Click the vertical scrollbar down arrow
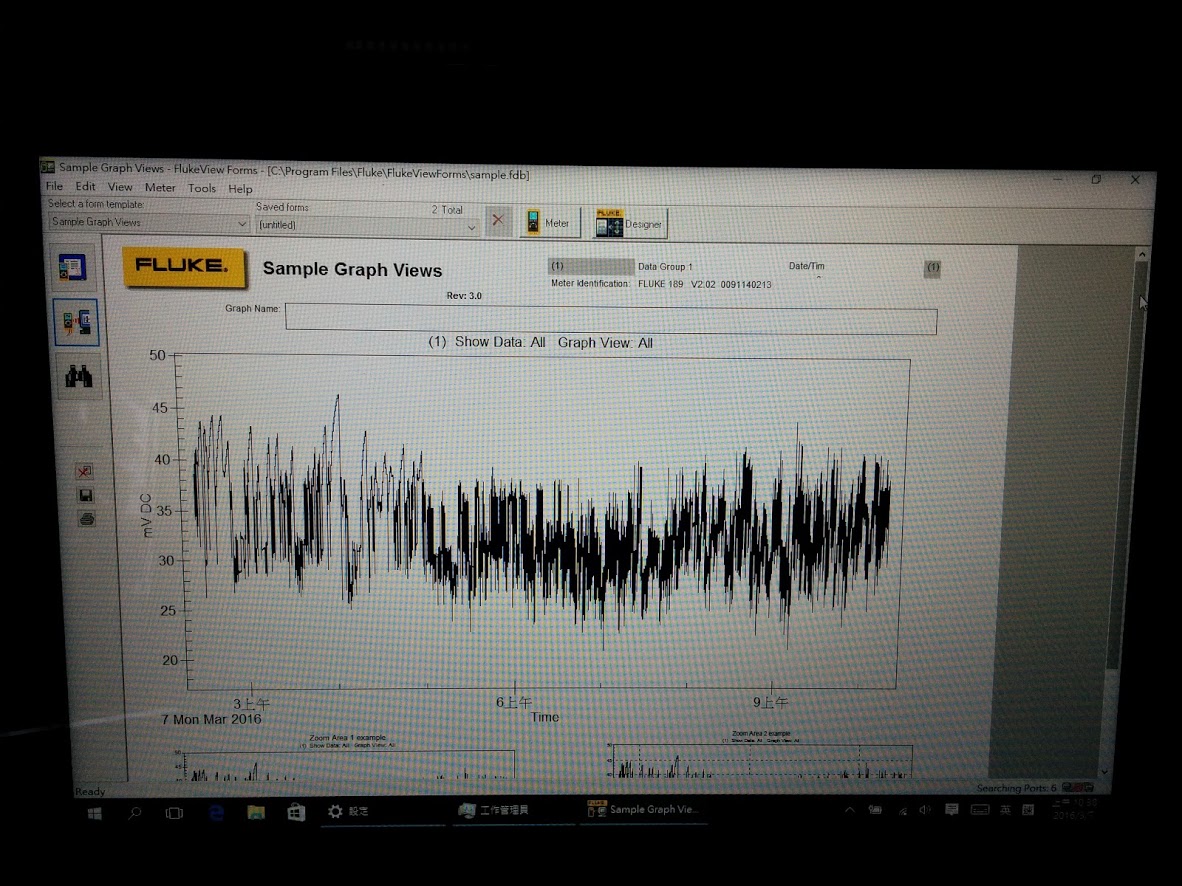1182x886 pixels. (x=1104, y=771)
